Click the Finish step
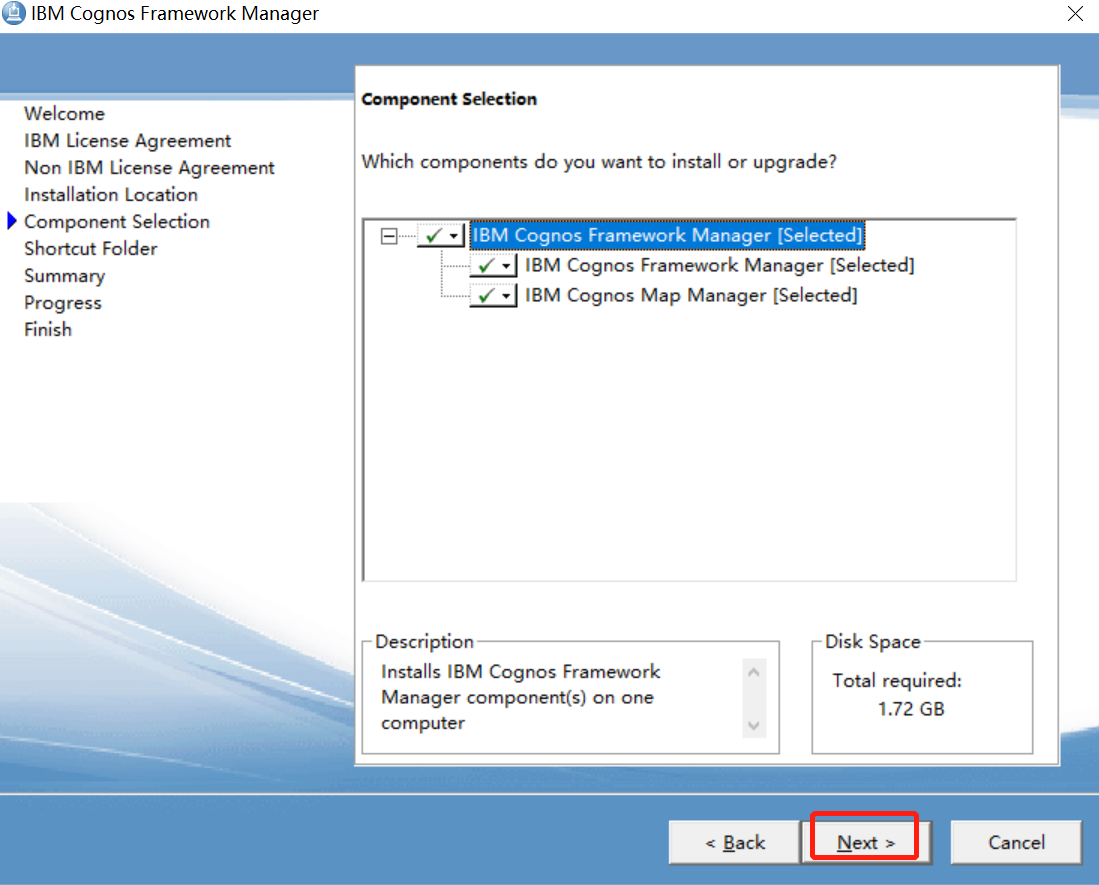This screenshot has width=1099, height=885. [x=48, y=329]
